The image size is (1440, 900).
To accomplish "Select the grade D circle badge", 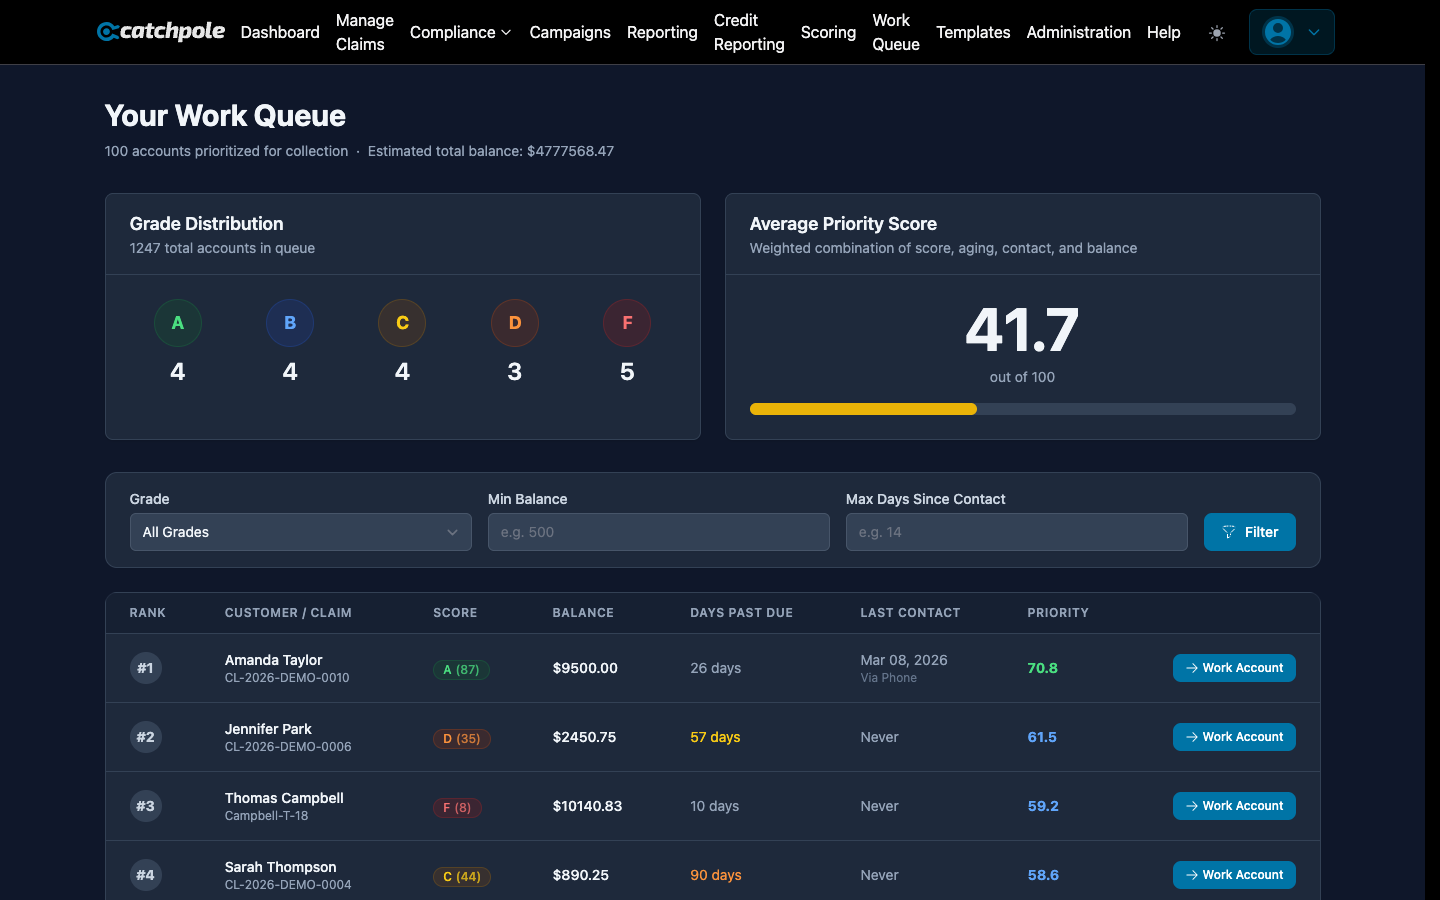I will coord(514,322).
